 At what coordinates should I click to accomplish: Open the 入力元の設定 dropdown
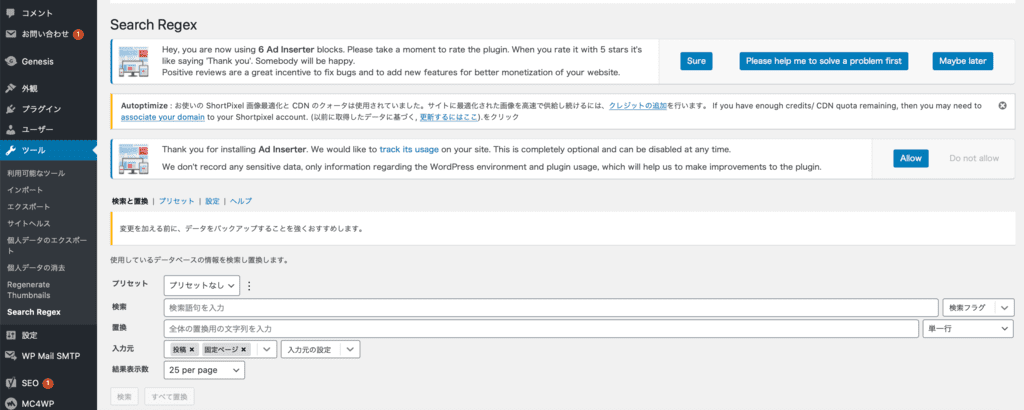pyautogui.click(x=320, y=350)
